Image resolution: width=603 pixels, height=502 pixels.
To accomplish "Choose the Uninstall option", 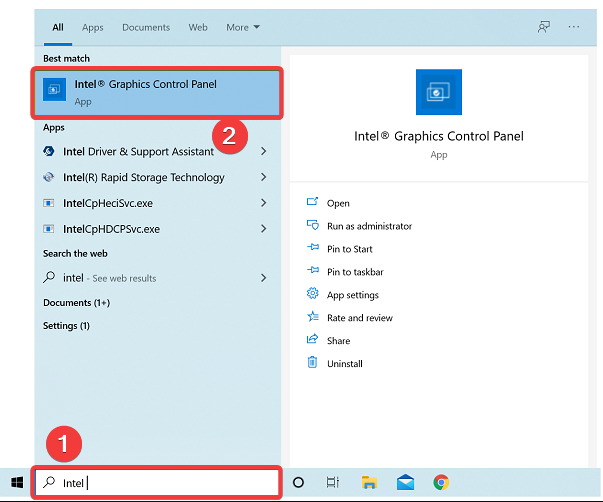I will click(345, 364).
